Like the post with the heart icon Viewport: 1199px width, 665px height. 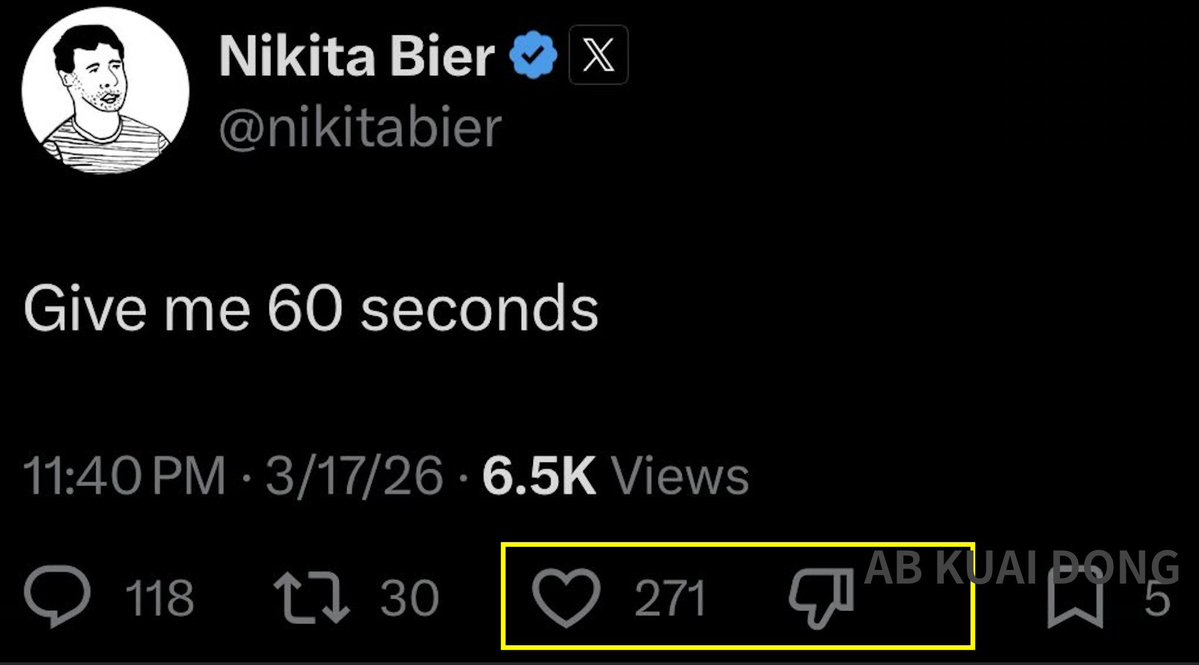(566, 598)
